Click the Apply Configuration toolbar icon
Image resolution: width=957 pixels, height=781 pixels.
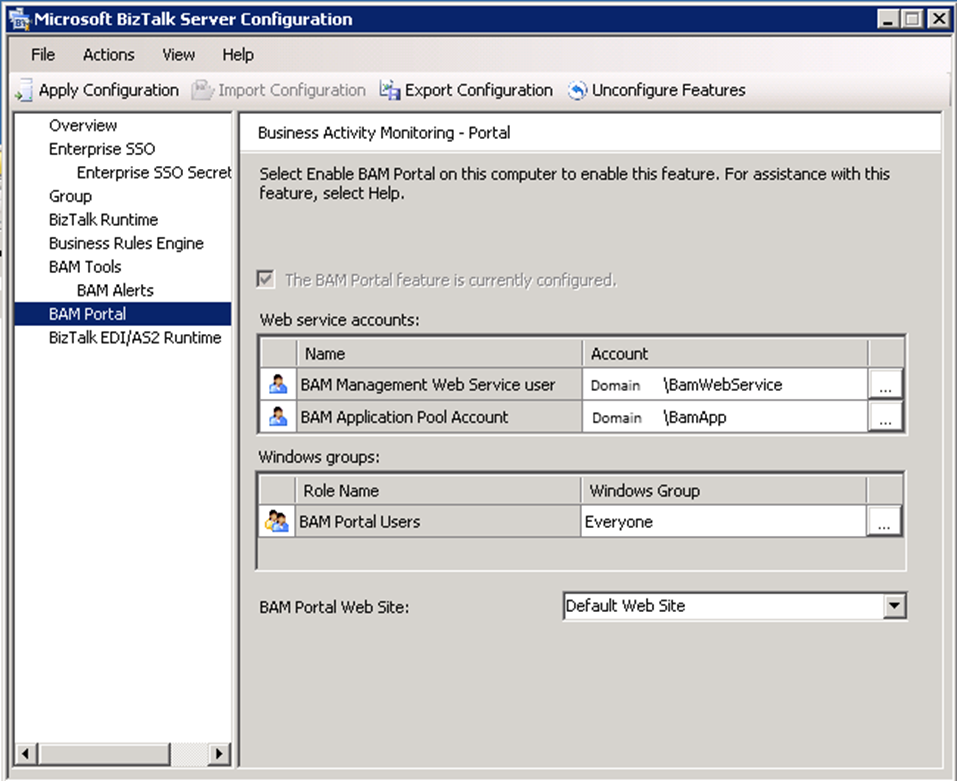(24, 91)
